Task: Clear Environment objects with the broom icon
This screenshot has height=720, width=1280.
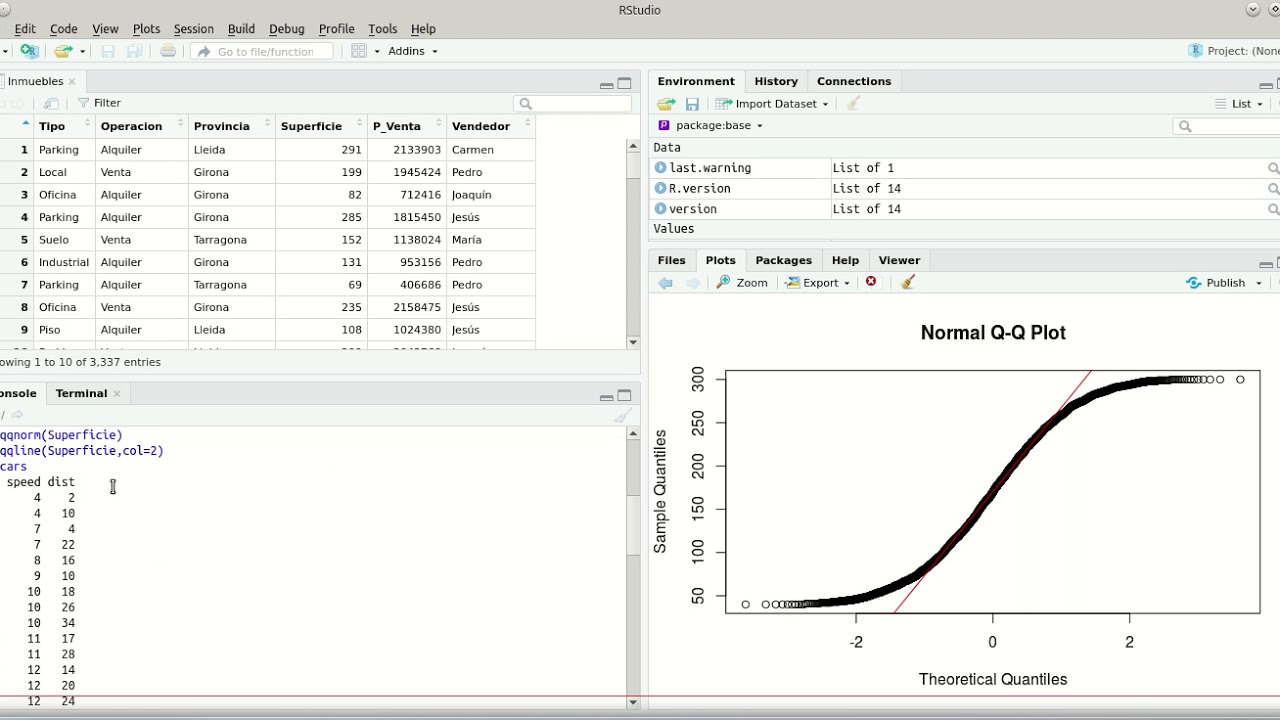Action: (853, 104)
